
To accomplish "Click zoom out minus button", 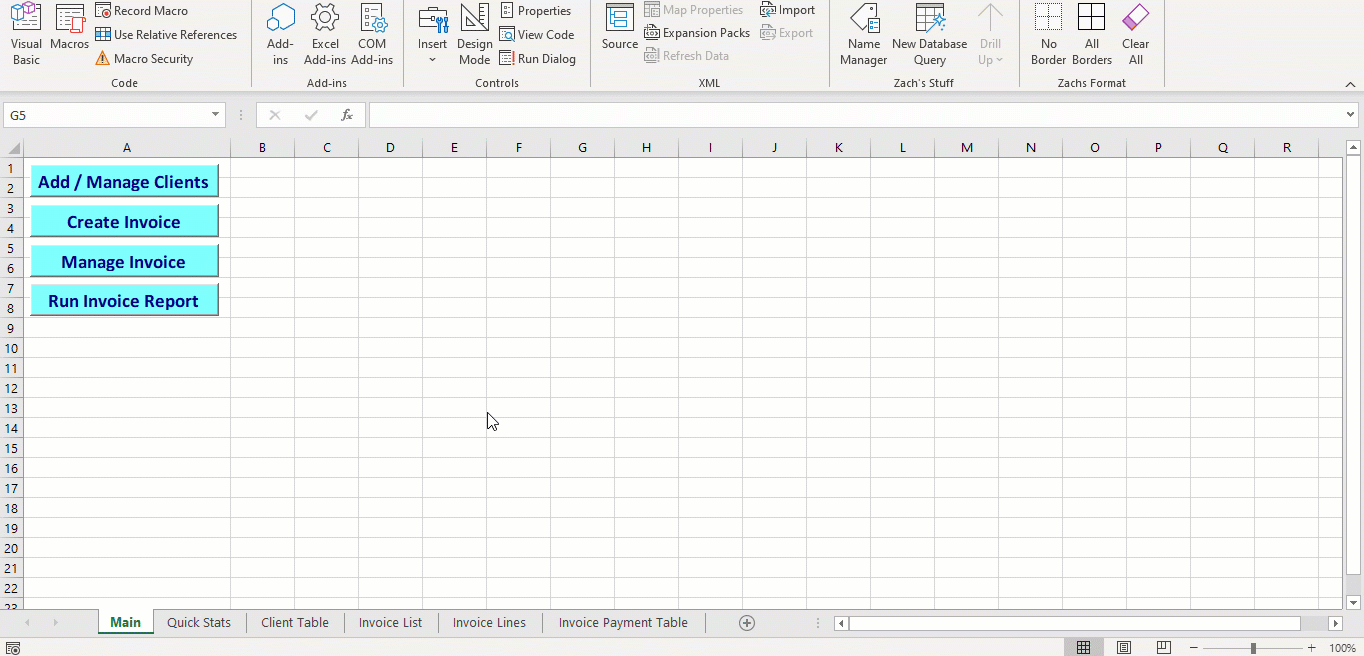I will pos(1194,648).
